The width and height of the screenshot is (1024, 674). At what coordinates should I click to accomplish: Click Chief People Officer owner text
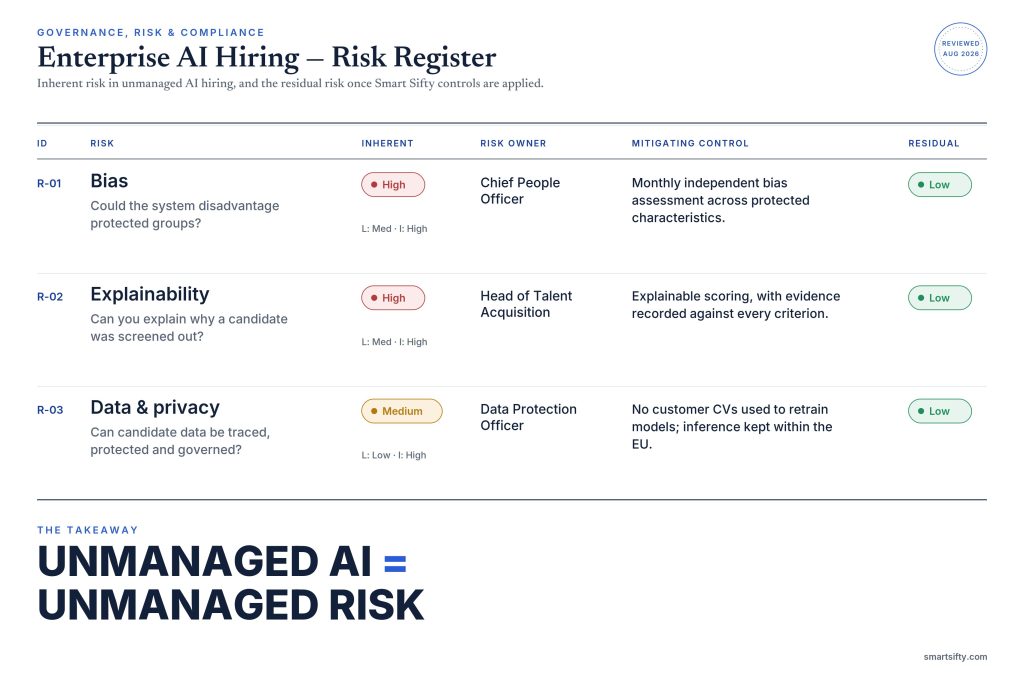click(x=520, y=191)
